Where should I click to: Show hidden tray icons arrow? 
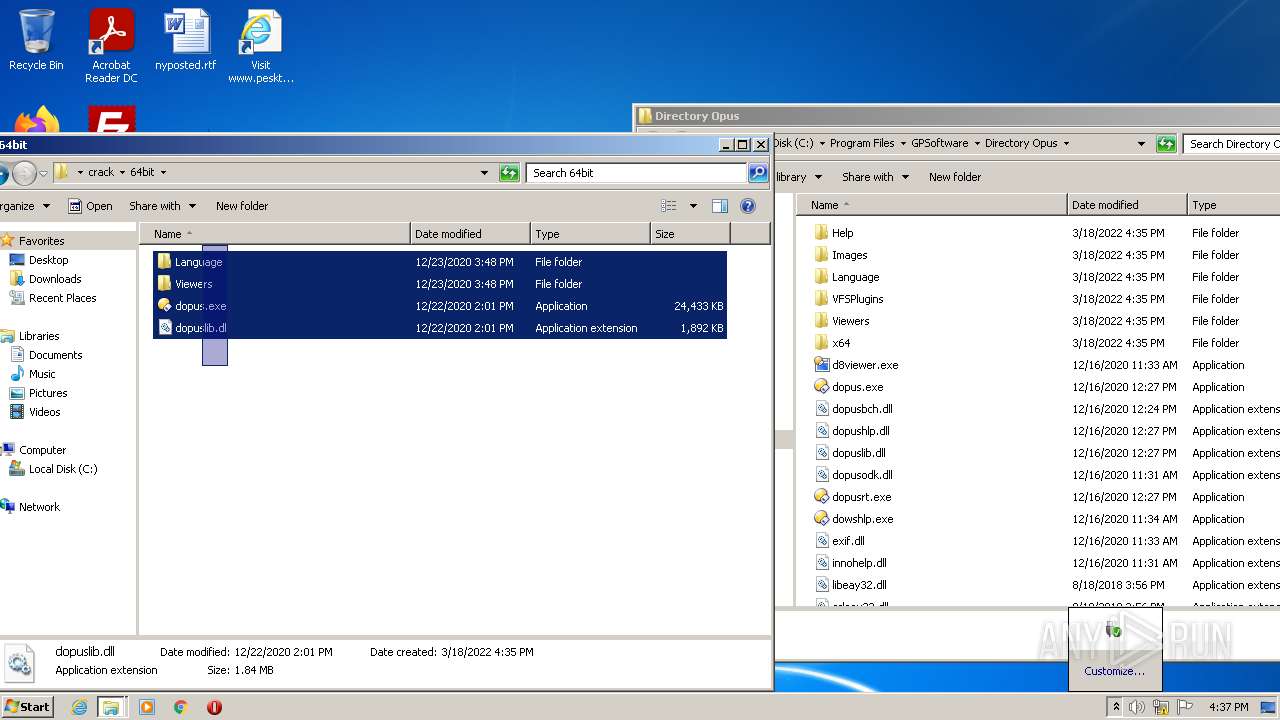(x=1116, y=707)
